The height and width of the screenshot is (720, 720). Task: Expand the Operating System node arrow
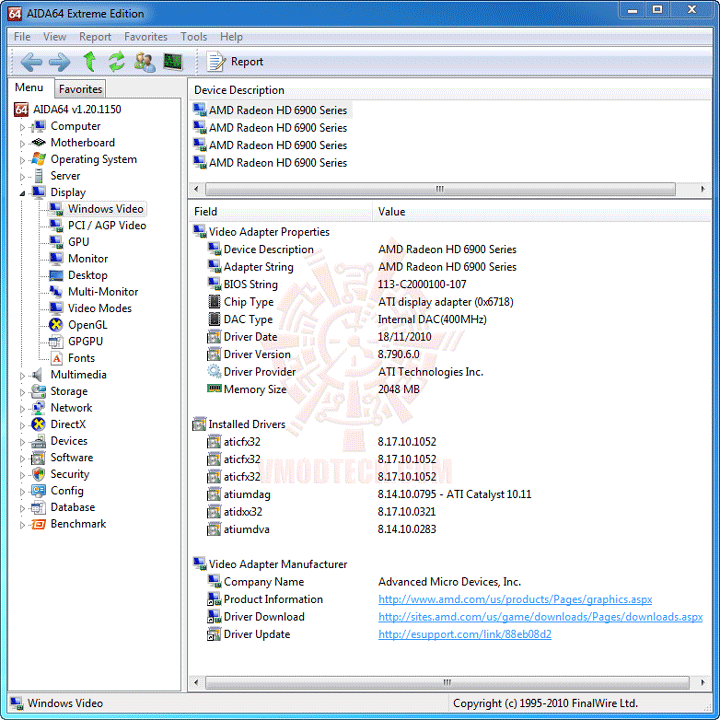(x=22, y=160)
